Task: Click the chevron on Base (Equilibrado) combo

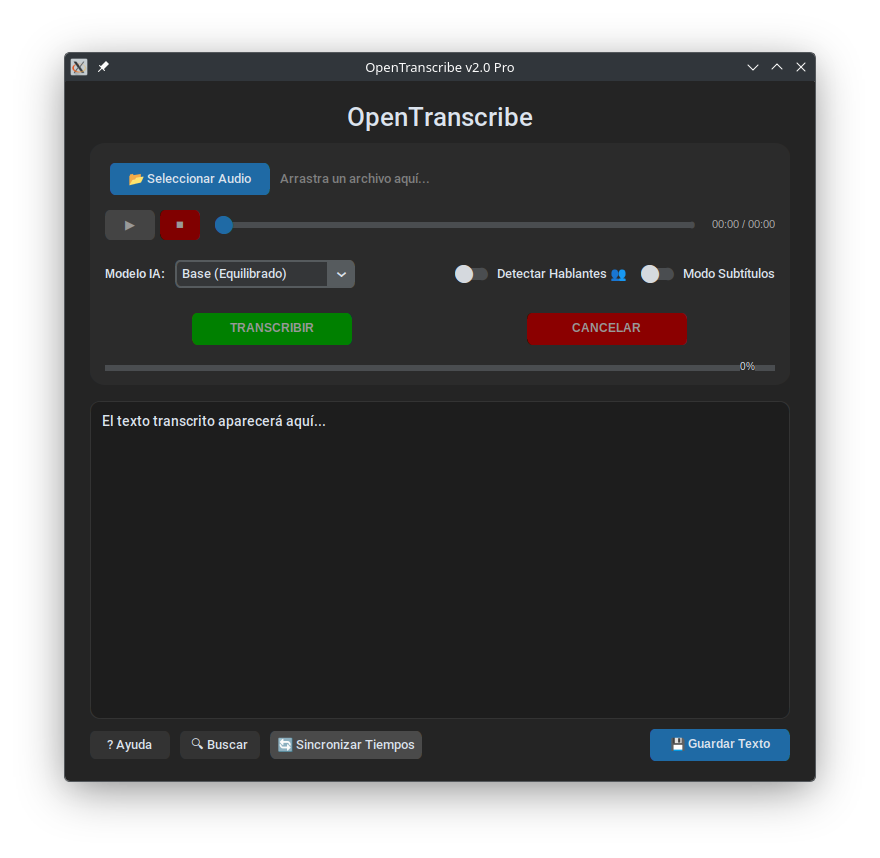Action: [341, 273]
